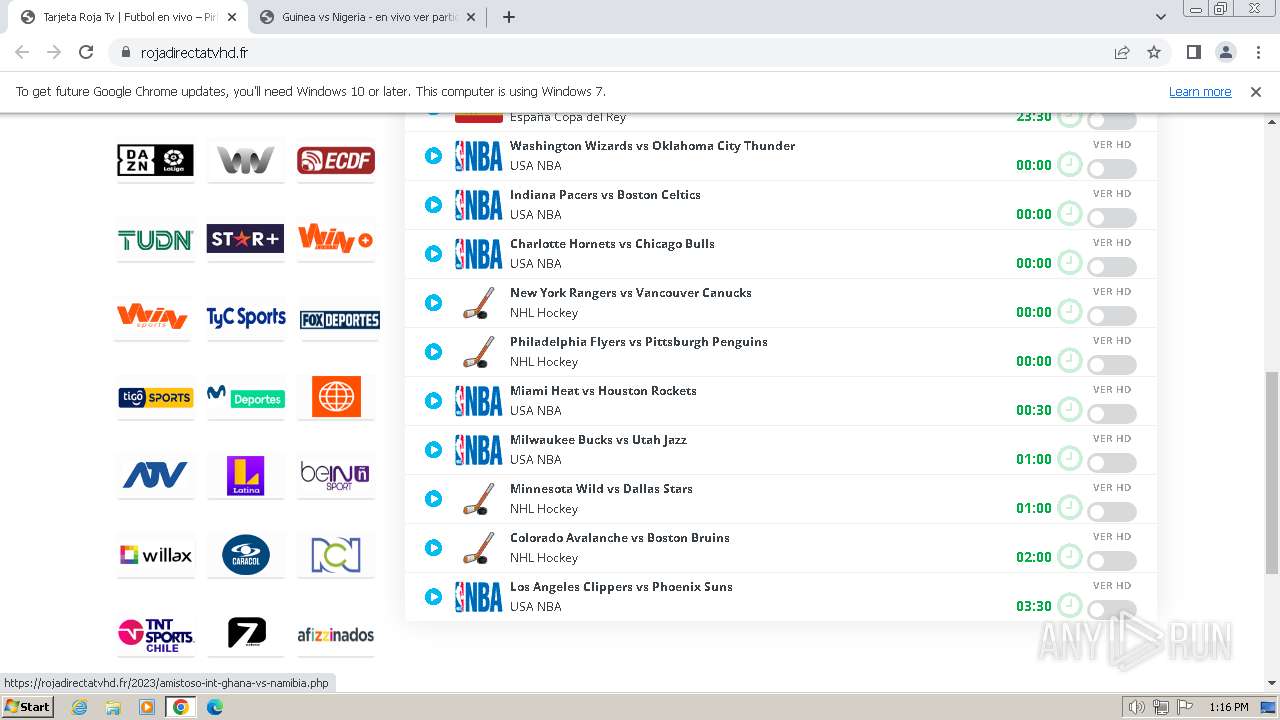1280x720 pixels.
Task: Open the Win Sports channel logo
Action: coord(152,317)
